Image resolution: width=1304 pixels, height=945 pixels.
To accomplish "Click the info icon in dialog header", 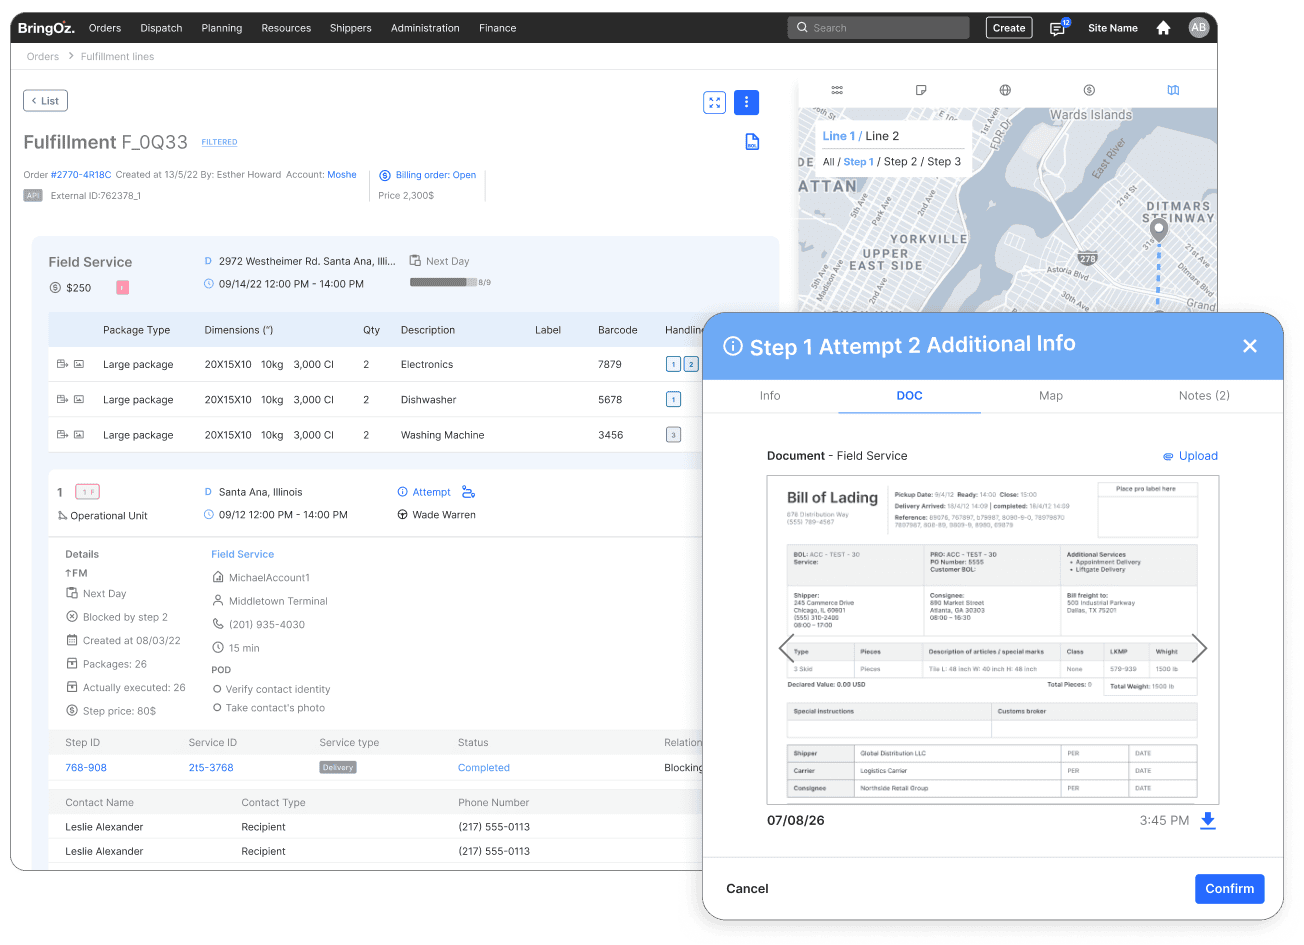I will pyautogui.click(x=733, y=346).
